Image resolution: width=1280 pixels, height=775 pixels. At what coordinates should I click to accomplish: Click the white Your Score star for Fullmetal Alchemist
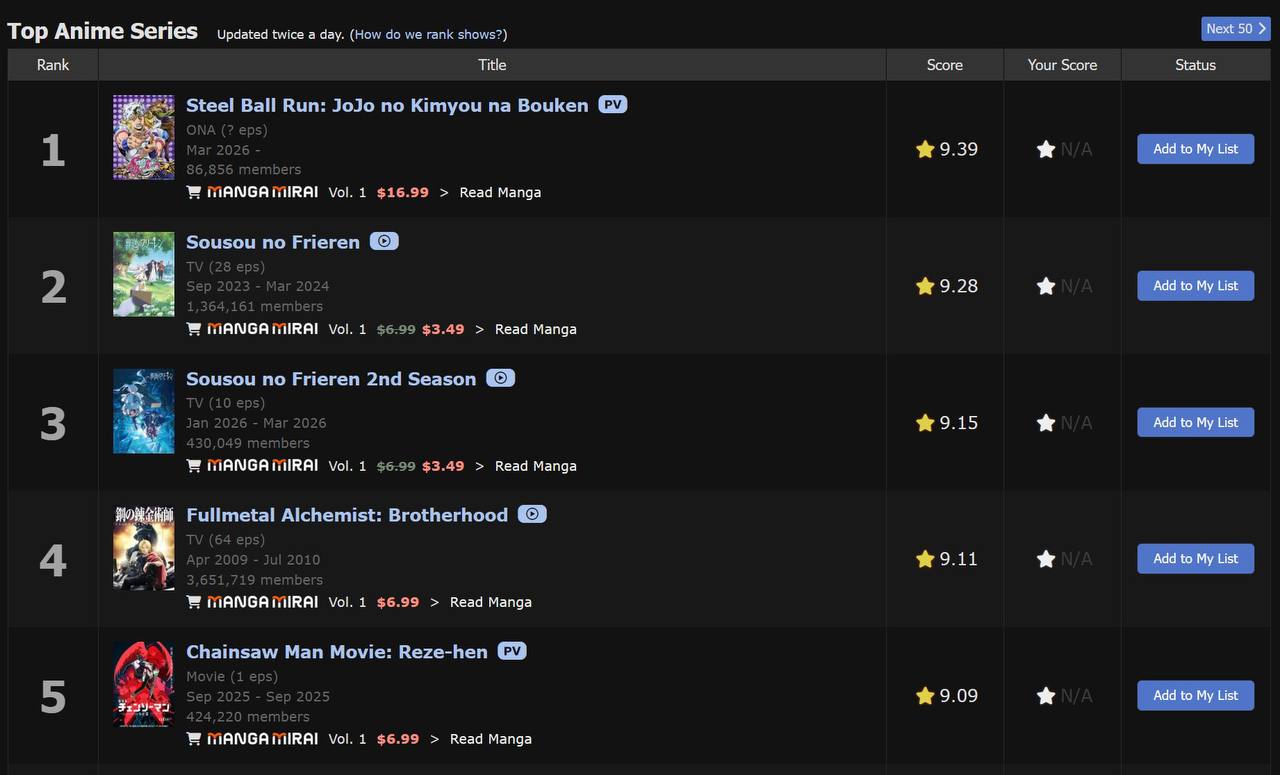[x=1046, y=559]
